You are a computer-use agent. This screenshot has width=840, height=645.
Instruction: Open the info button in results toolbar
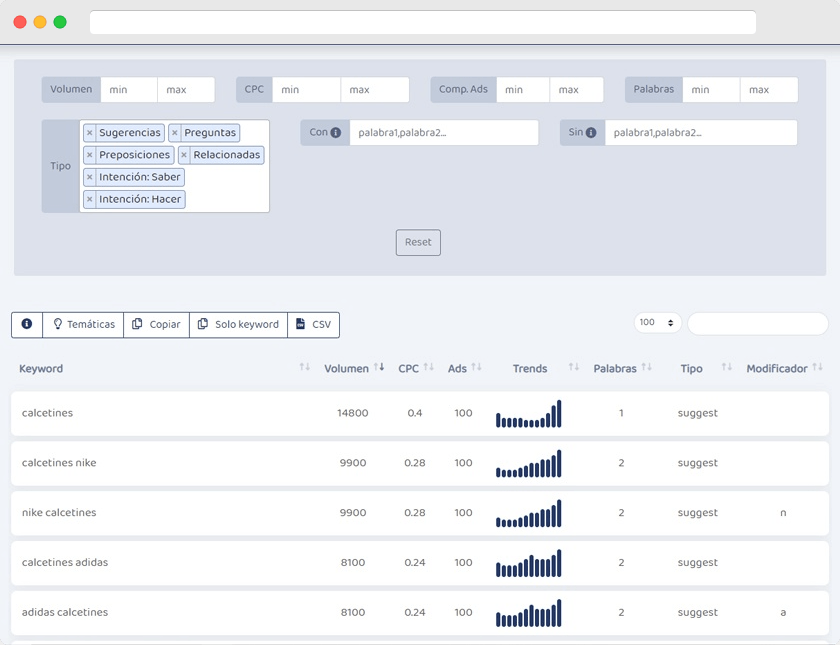(27, 324)
